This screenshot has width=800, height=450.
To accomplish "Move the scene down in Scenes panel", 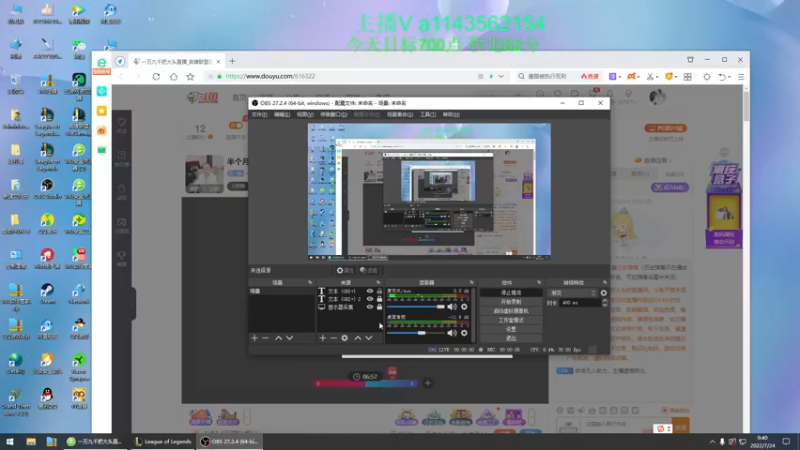I will point(289,338).
